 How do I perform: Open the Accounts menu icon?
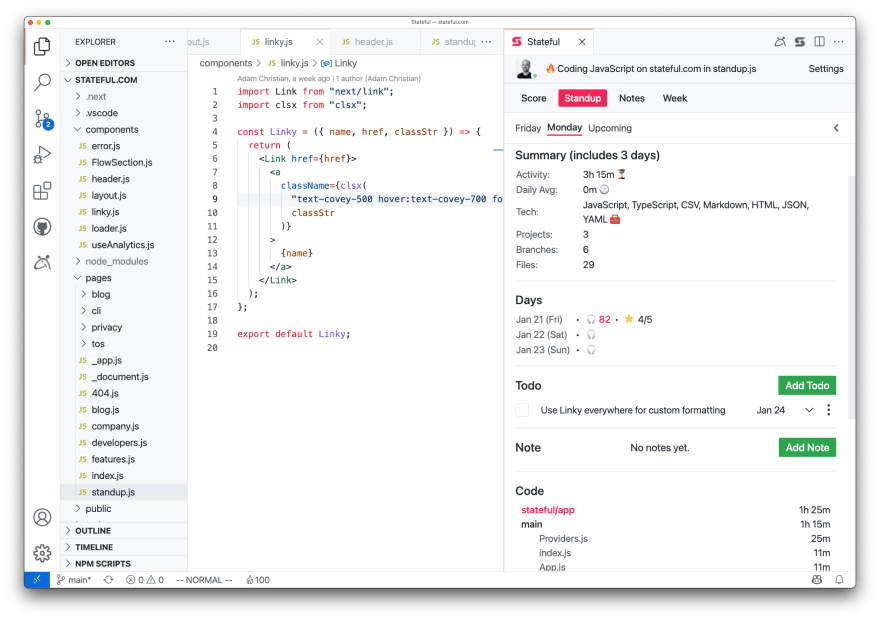coord(42,517)
